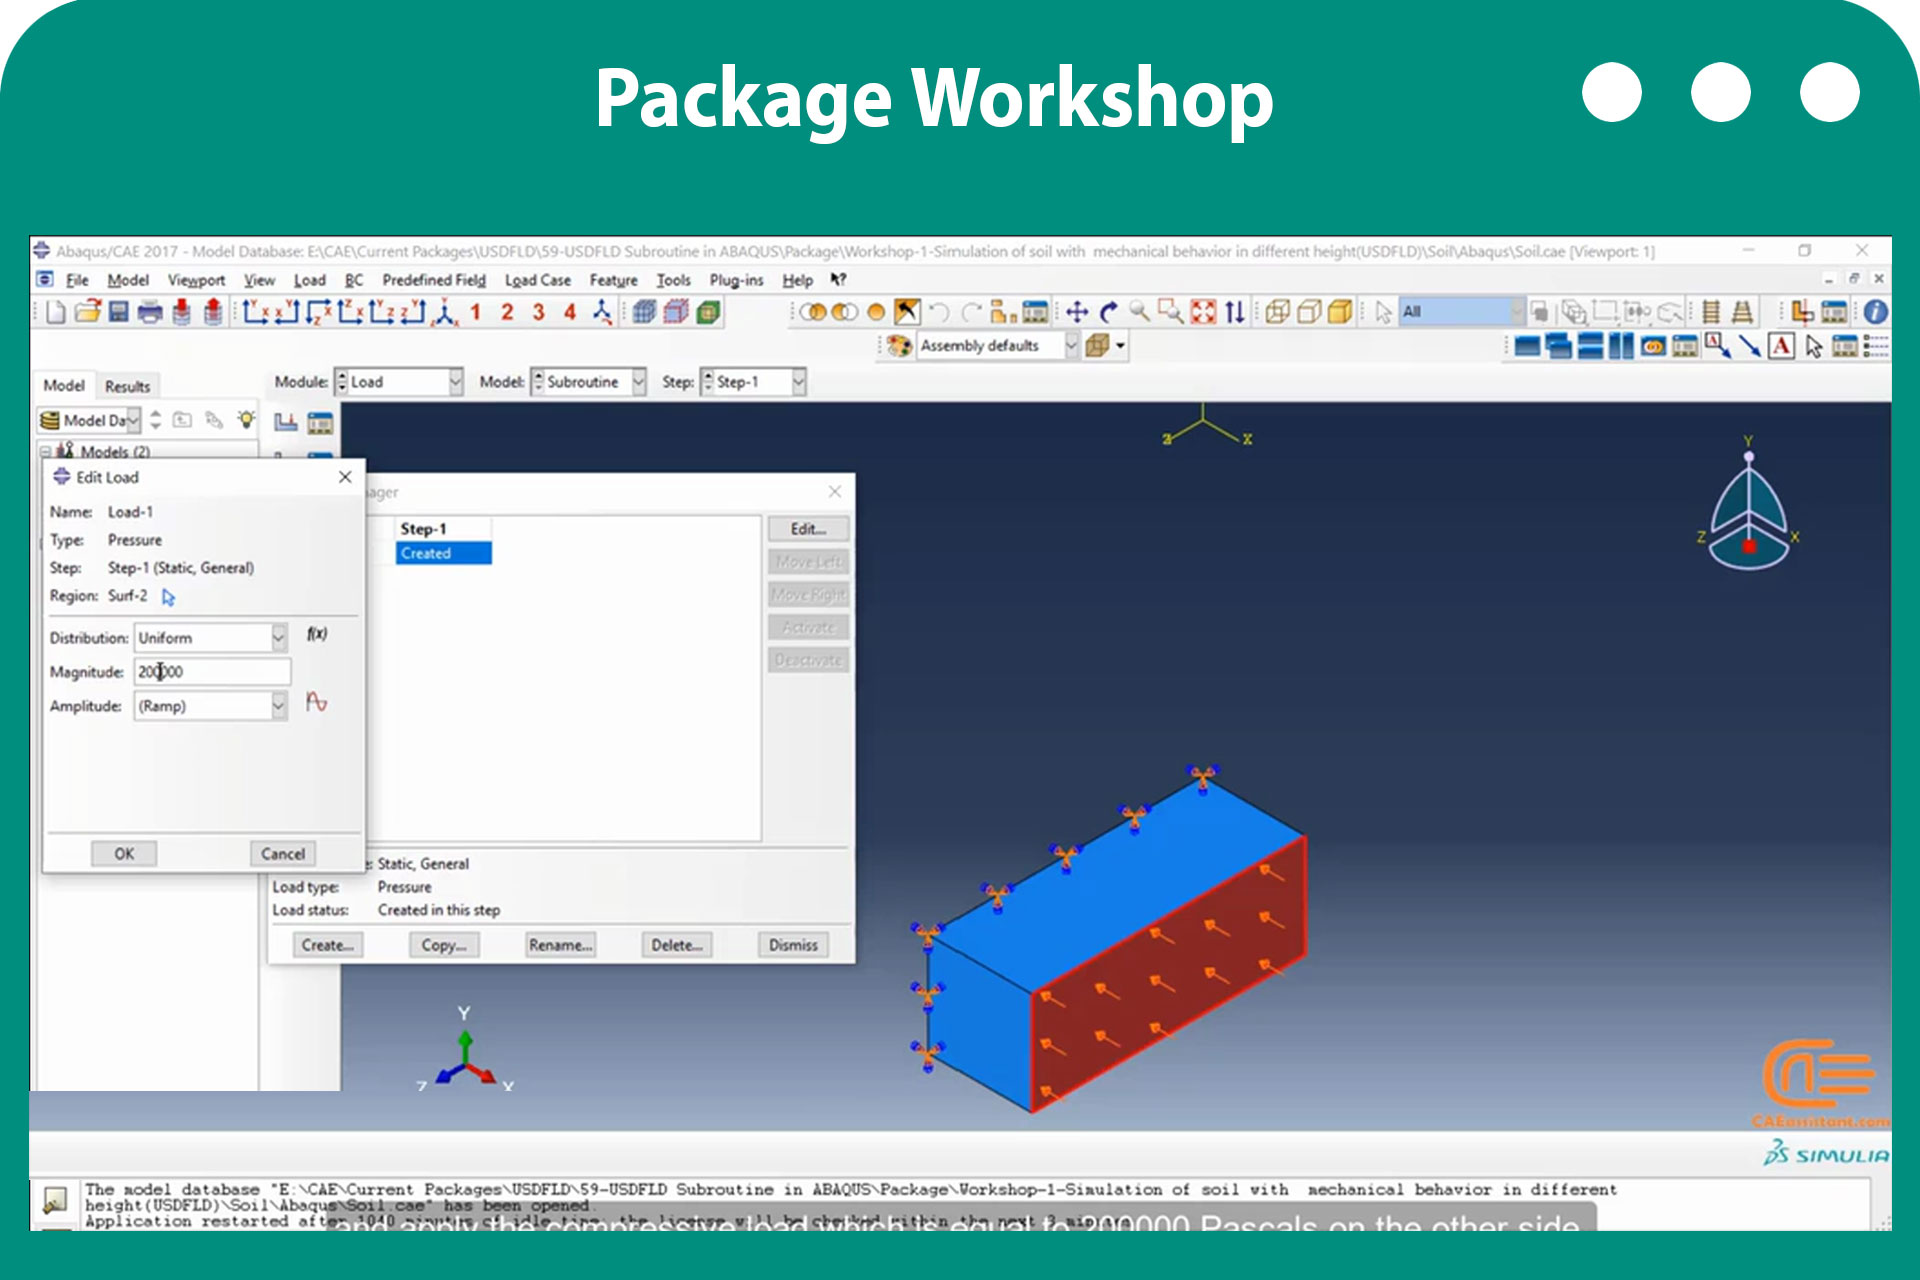Auto-fit the view to the viewport
Viewport: 1920px width, 1280px height.
pyautogui.click(x=1203, y=312)
